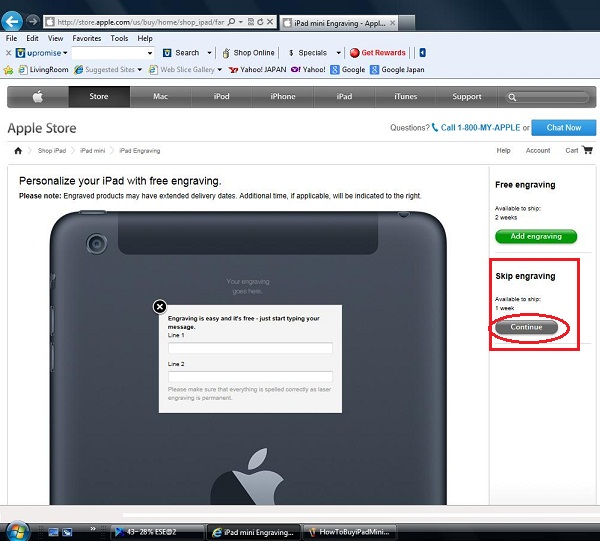600x541 pixels.
Task: Close the engraving popup with the X
Action: click(x=160, y=306)
